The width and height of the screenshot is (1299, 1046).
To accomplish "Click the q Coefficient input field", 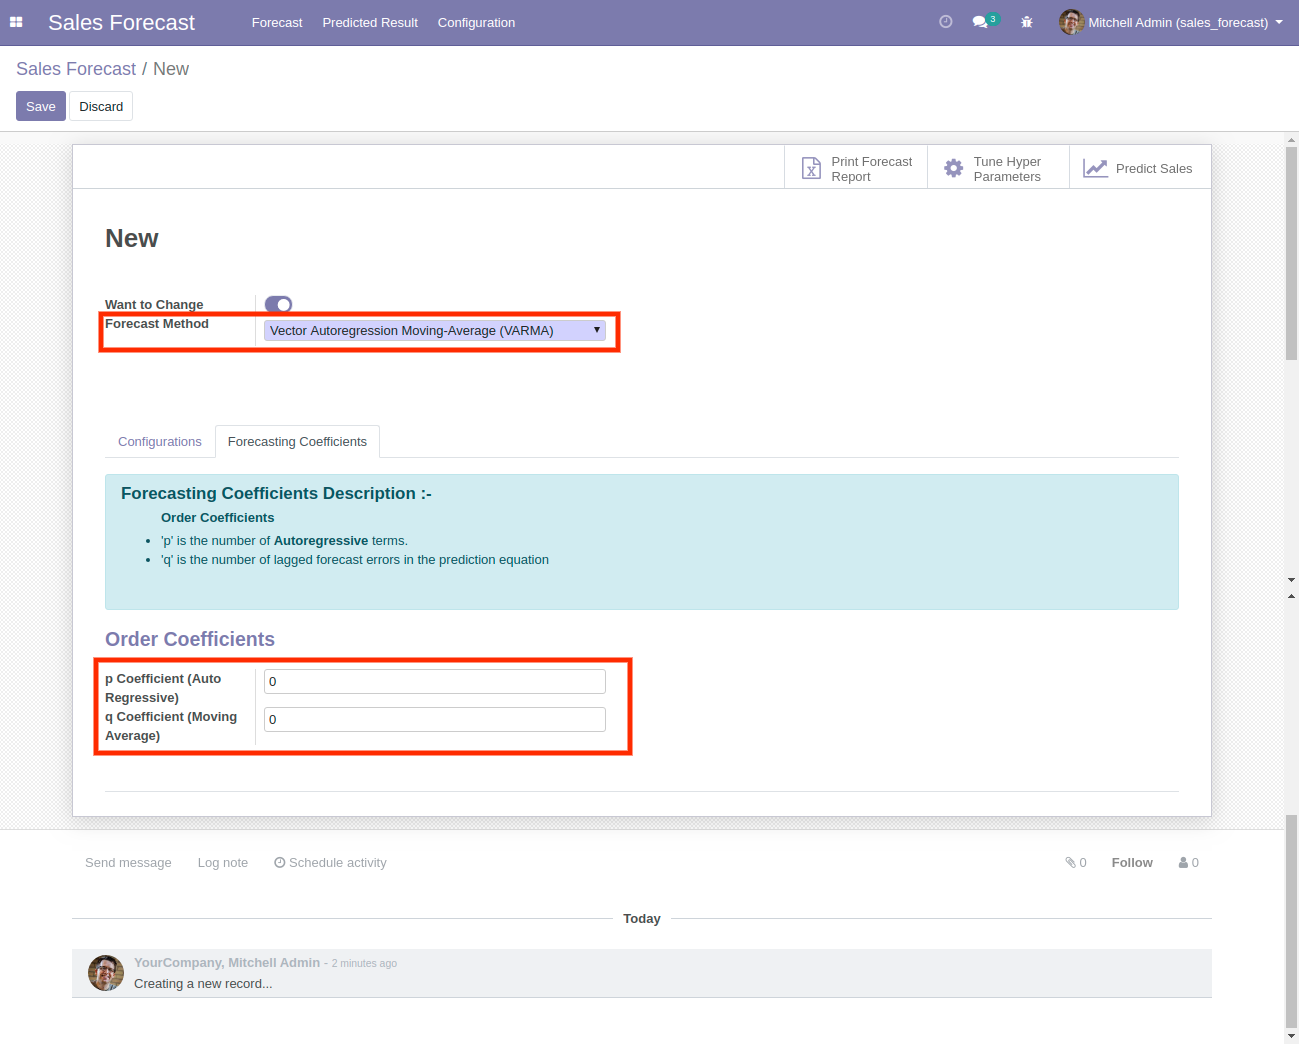I will coord(434,720).
